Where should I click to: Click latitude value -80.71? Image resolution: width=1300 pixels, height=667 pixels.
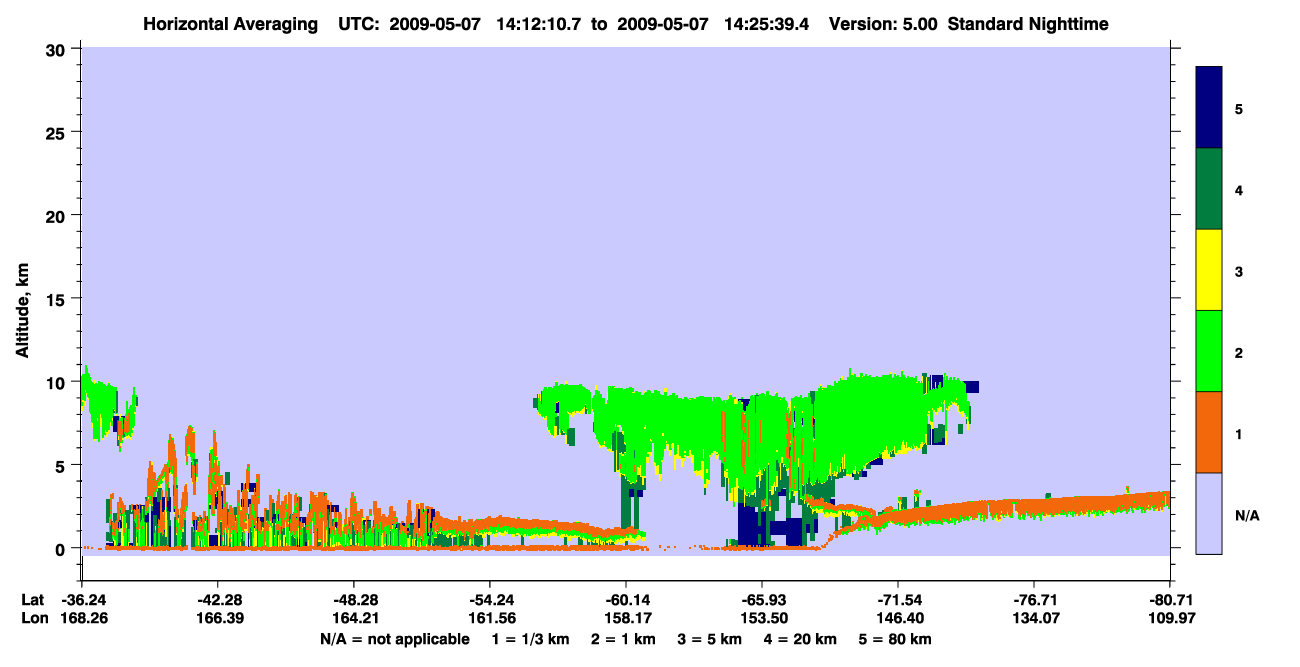point(1170,600)
